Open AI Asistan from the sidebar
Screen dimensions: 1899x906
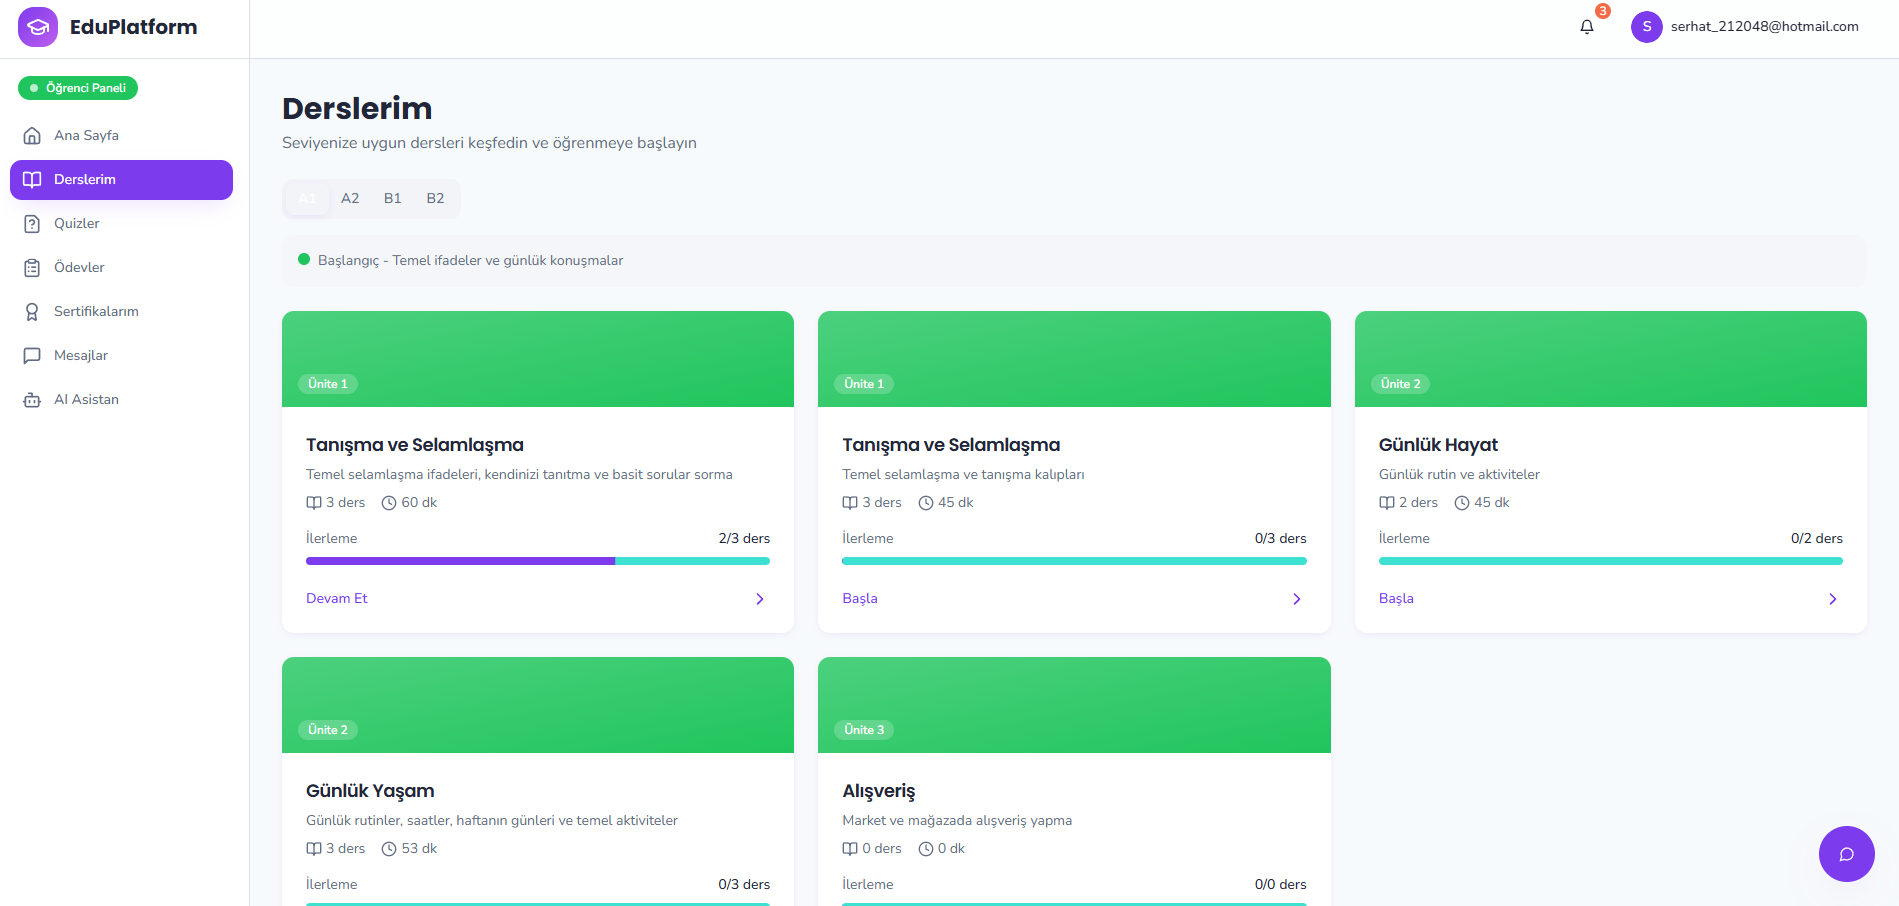click(121, 399)
